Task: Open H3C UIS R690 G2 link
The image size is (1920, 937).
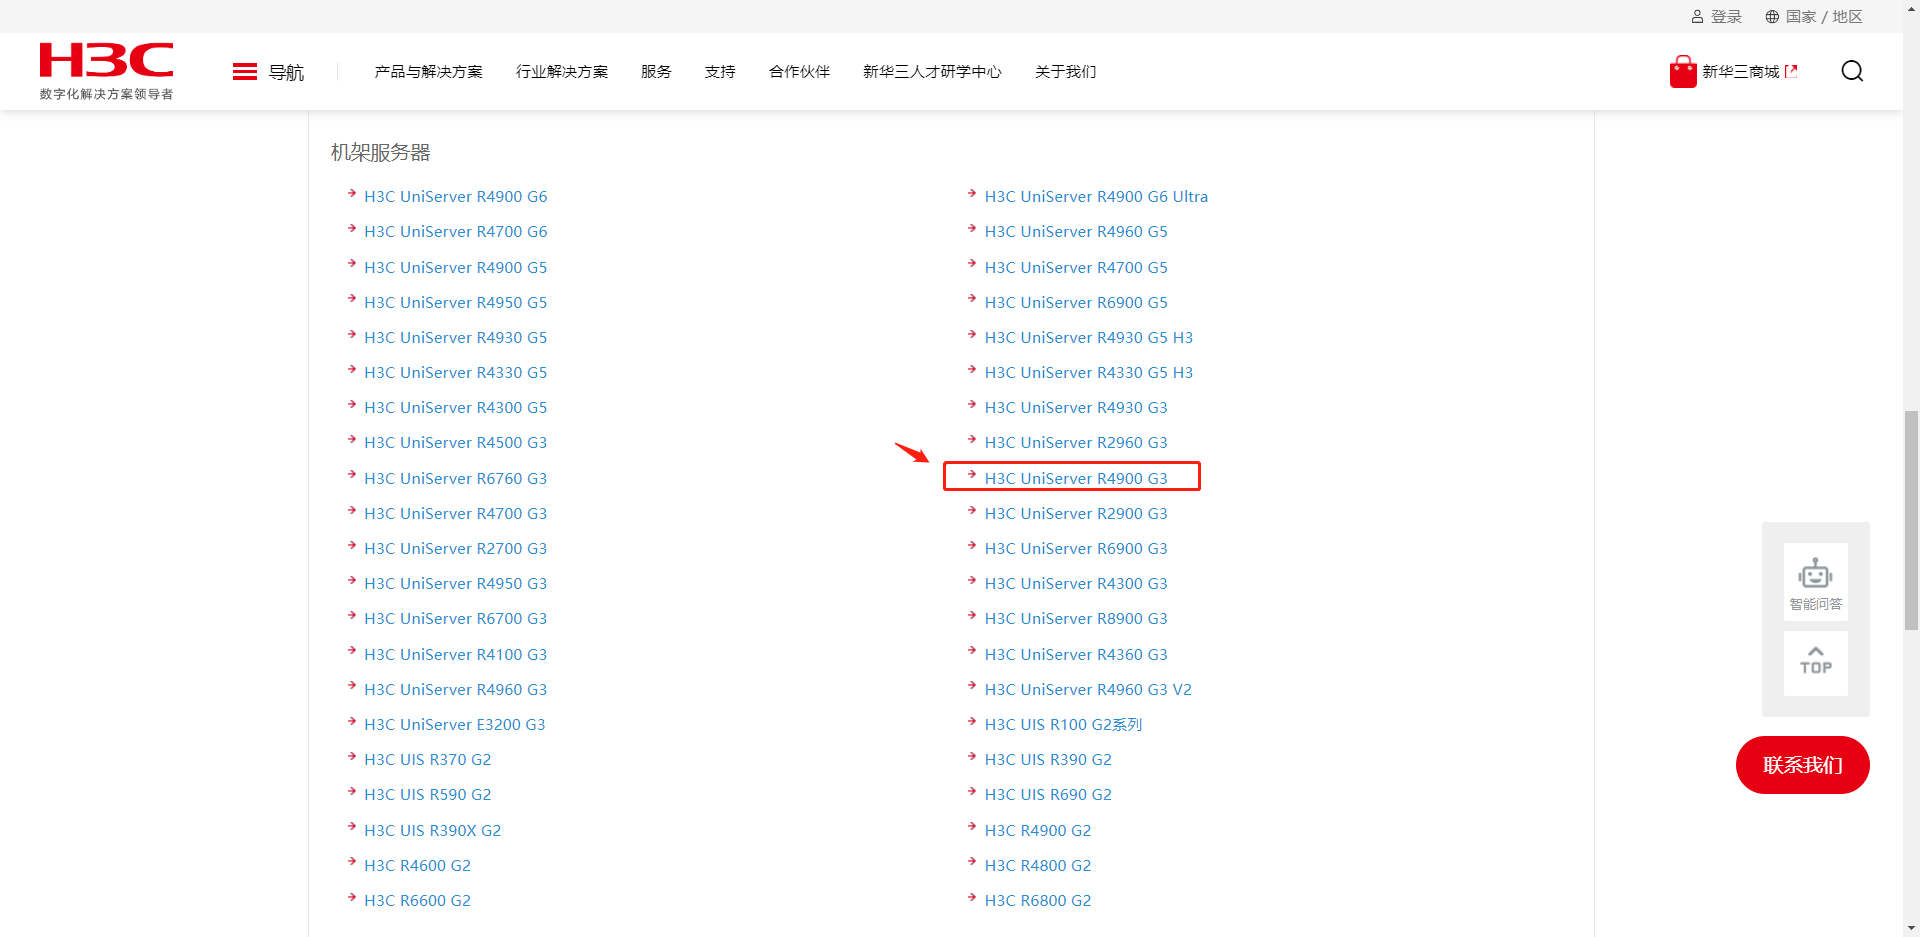Action: click(x=1048, y=795)
